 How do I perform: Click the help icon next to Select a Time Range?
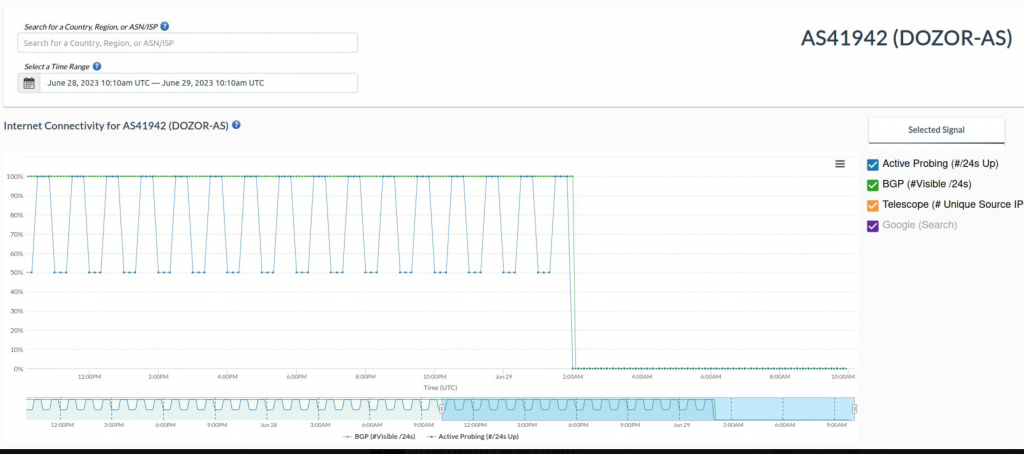(x=97, y=66)
